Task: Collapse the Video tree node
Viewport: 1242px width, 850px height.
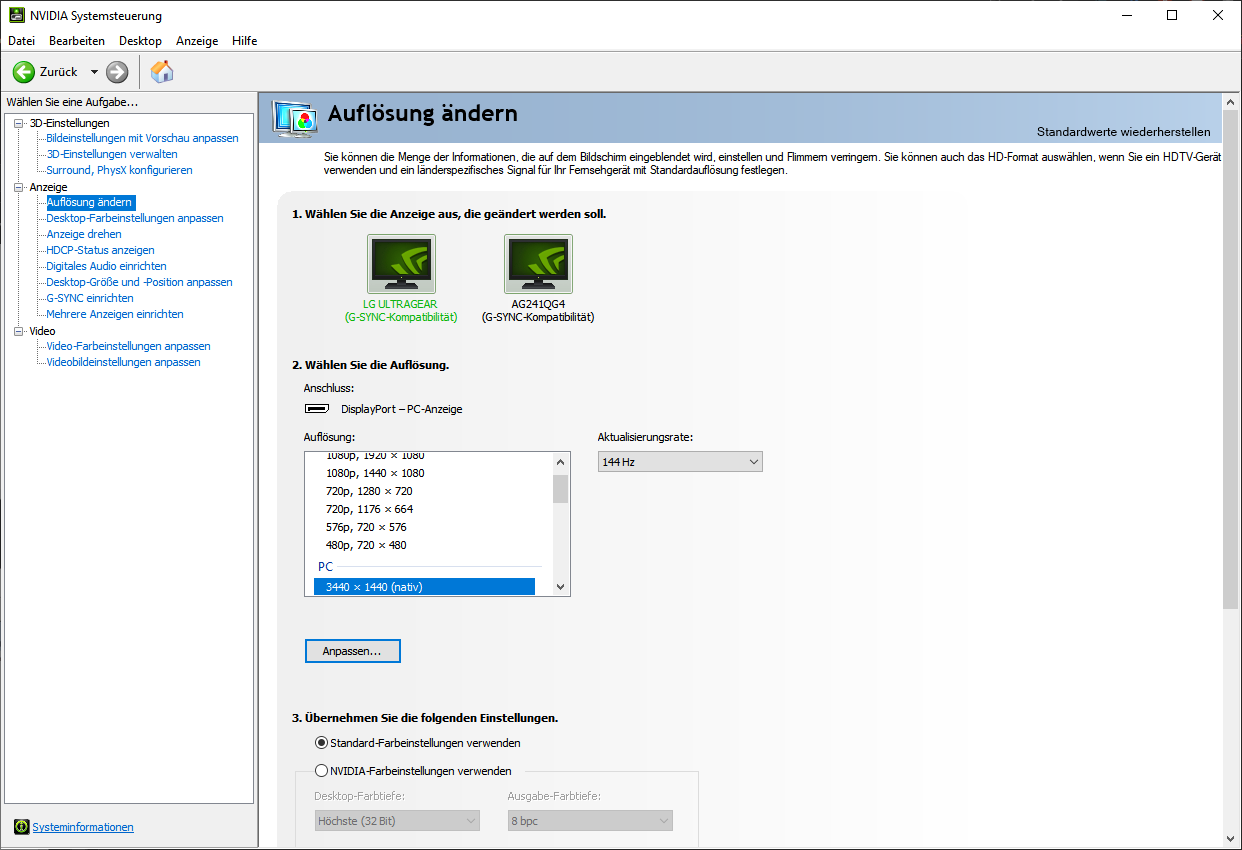Action: pos(18,331)
